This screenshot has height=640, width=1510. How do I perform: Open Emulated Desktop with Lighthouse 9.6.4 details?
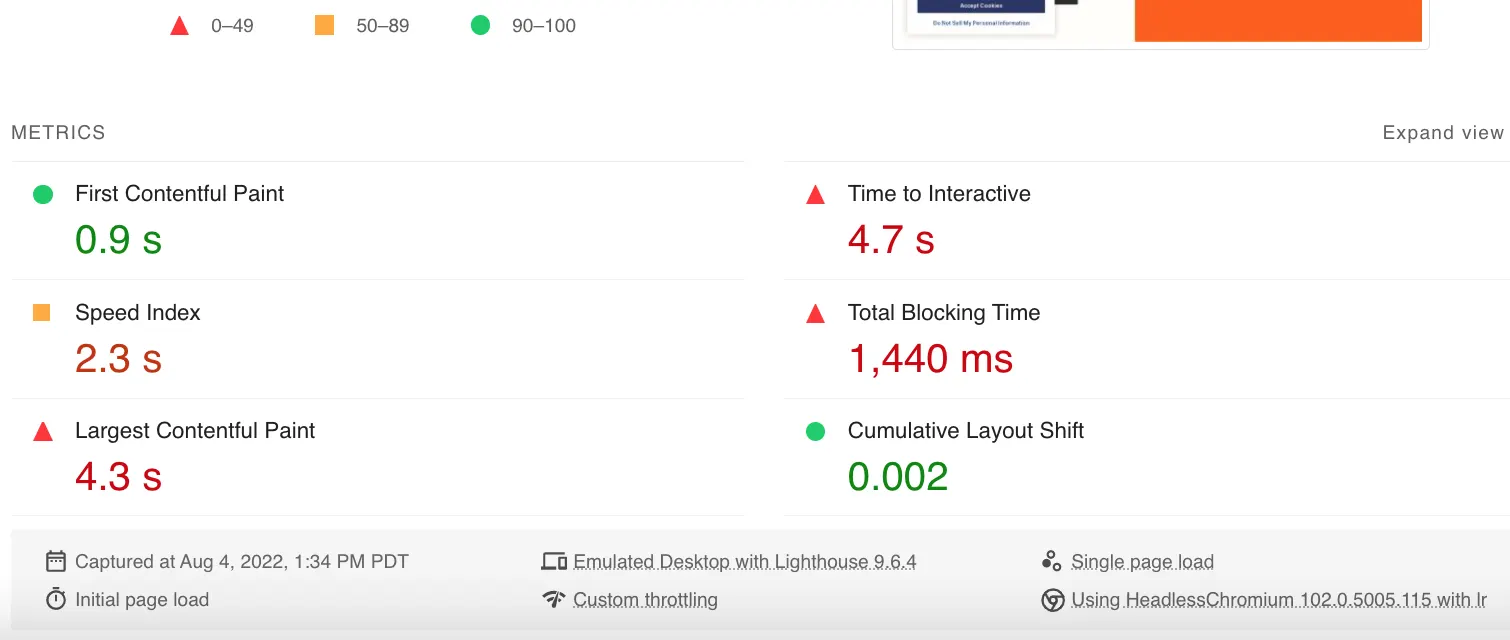coord(745,562)
